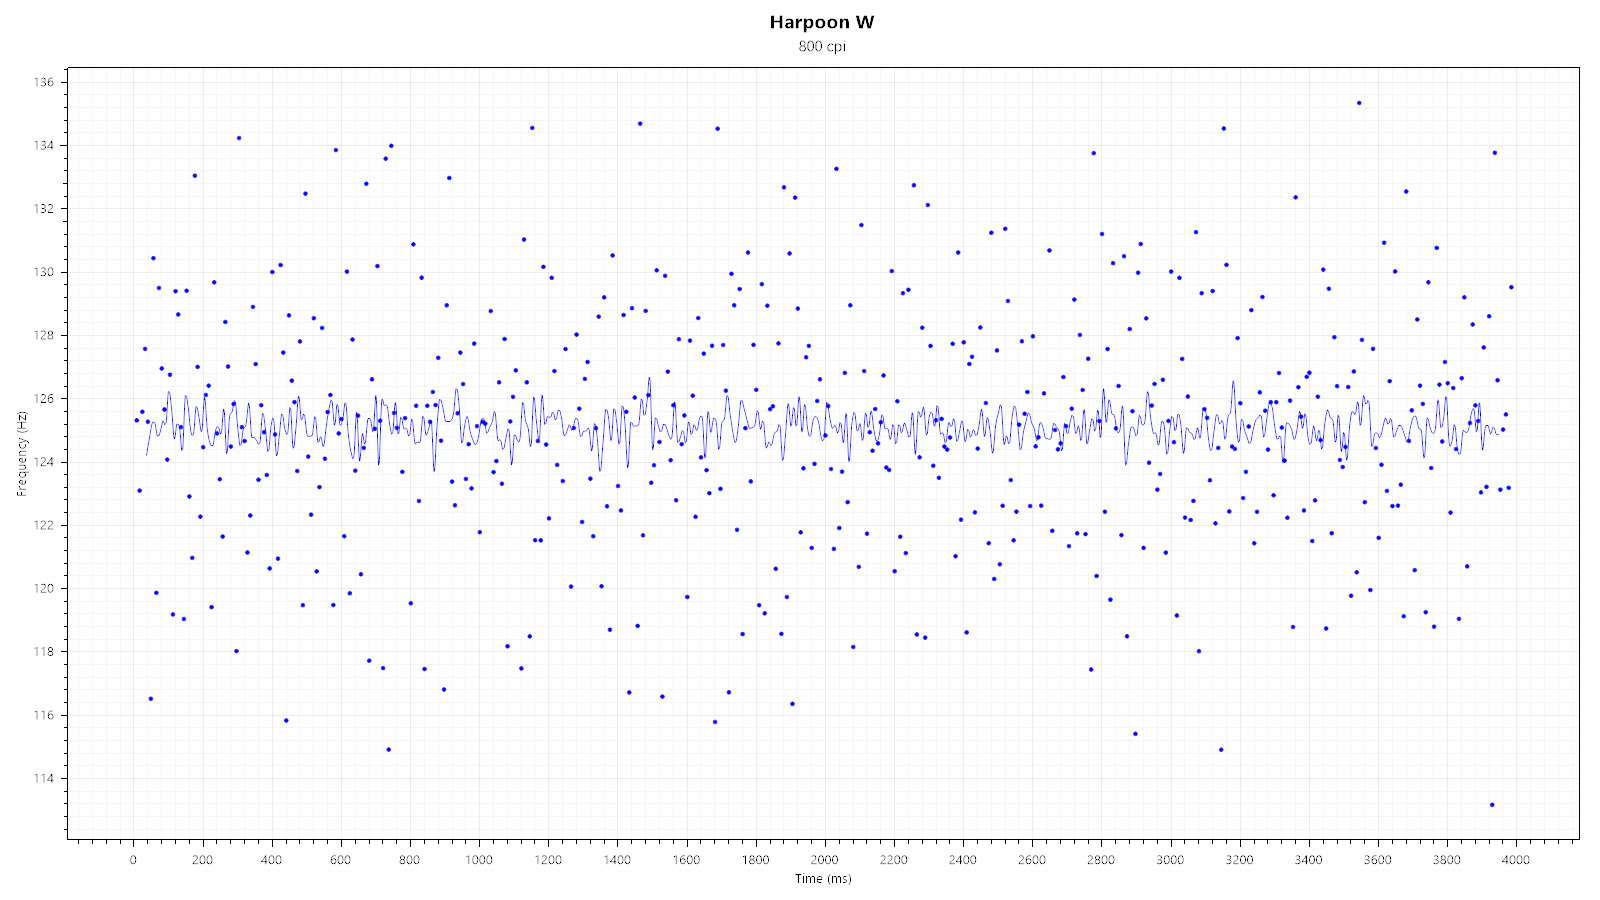Click the y-axis value 132
1600x900 pixels.
pyautogui.click(x=44, y=208)
